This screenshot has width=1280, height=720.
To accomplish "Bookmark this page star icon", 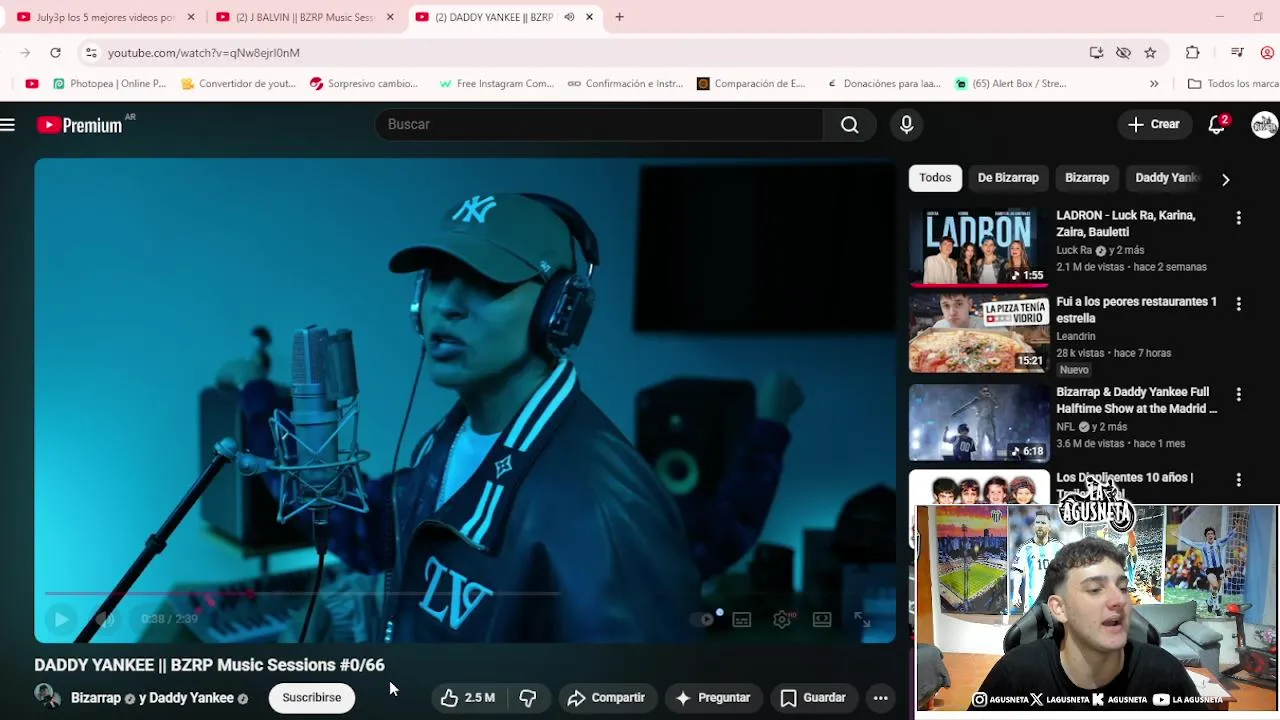I will click(1150, 53).
